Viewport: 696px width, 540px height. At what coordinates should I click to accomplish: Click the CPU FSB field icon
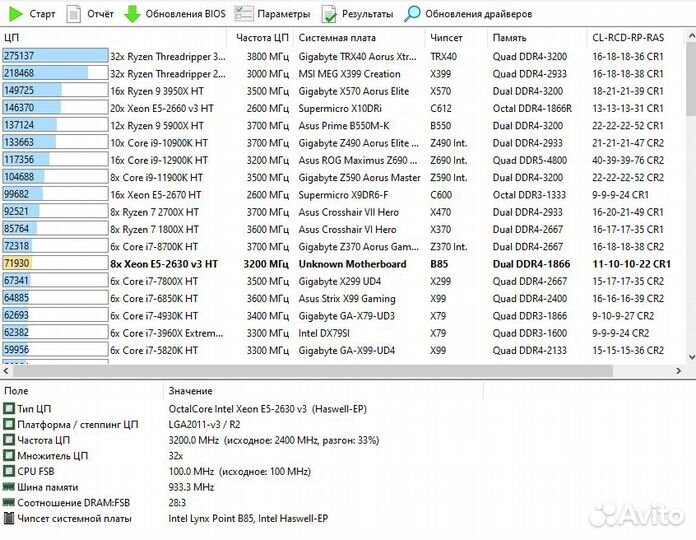(x=8, y=471)
